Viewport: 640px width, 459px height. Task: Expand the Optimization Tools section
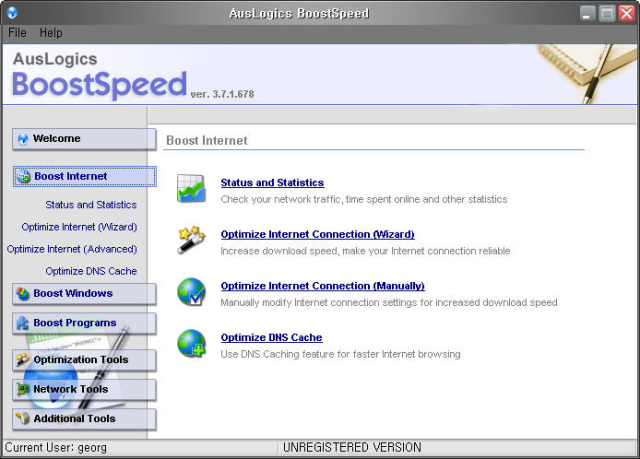click(84, 360)
